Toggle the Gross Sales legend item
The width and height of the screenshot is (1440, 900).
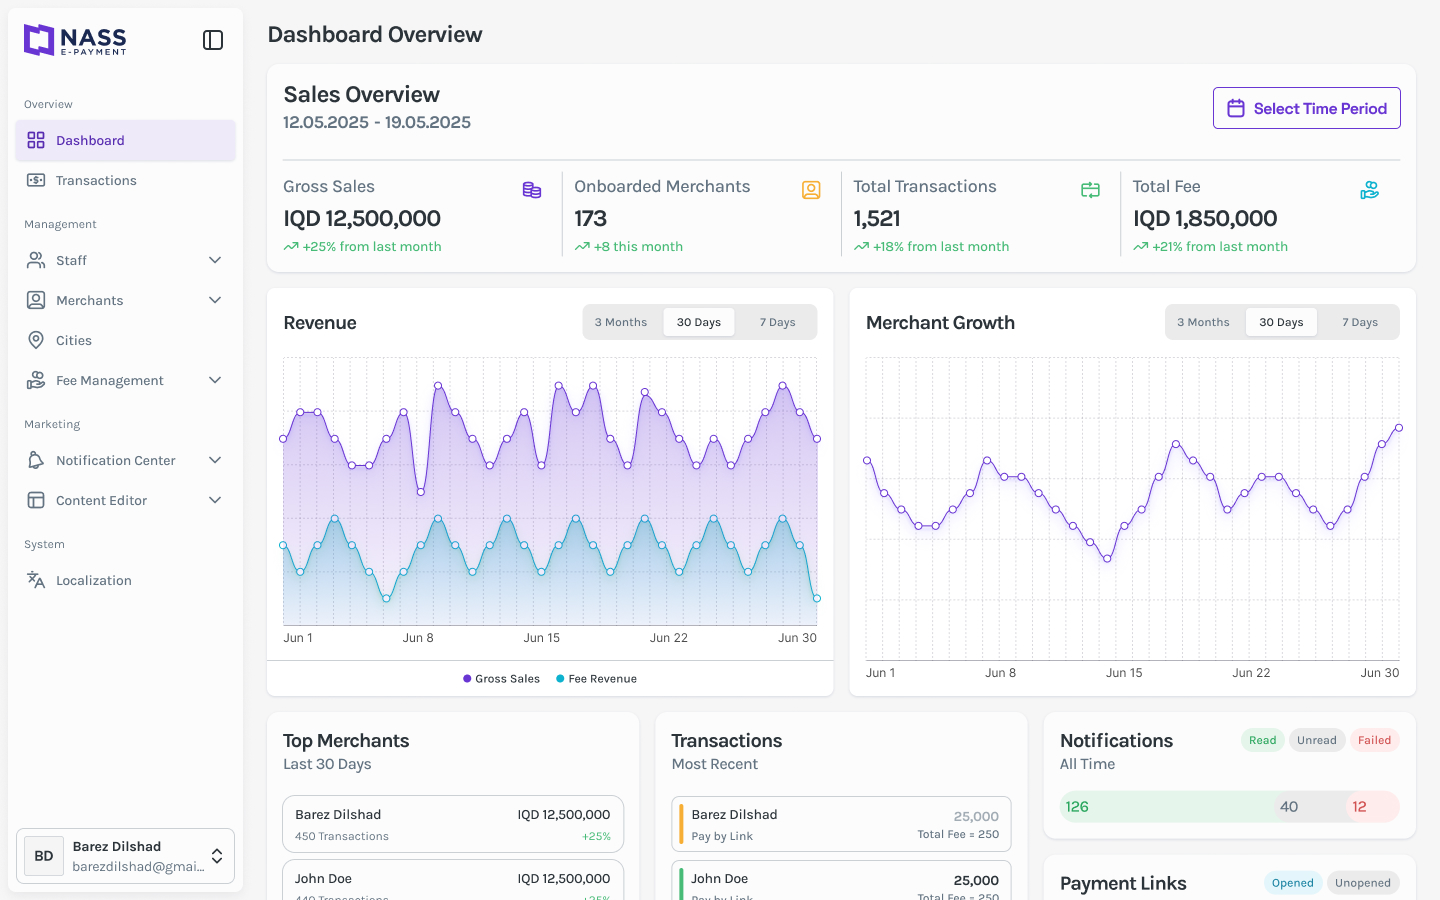point(501,679)
